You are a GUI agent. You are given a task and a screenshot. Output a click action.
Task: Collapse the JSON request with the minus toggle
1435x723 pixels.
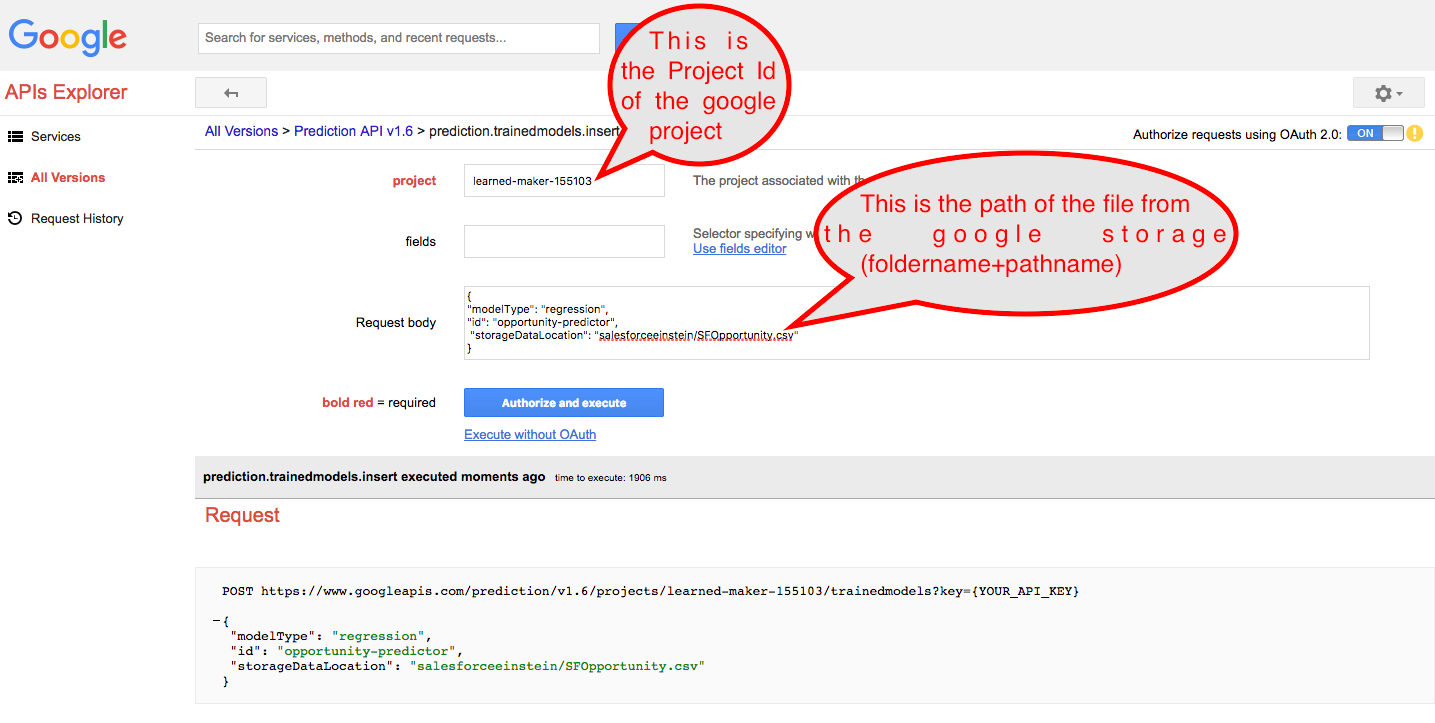[x=217, y=621]
